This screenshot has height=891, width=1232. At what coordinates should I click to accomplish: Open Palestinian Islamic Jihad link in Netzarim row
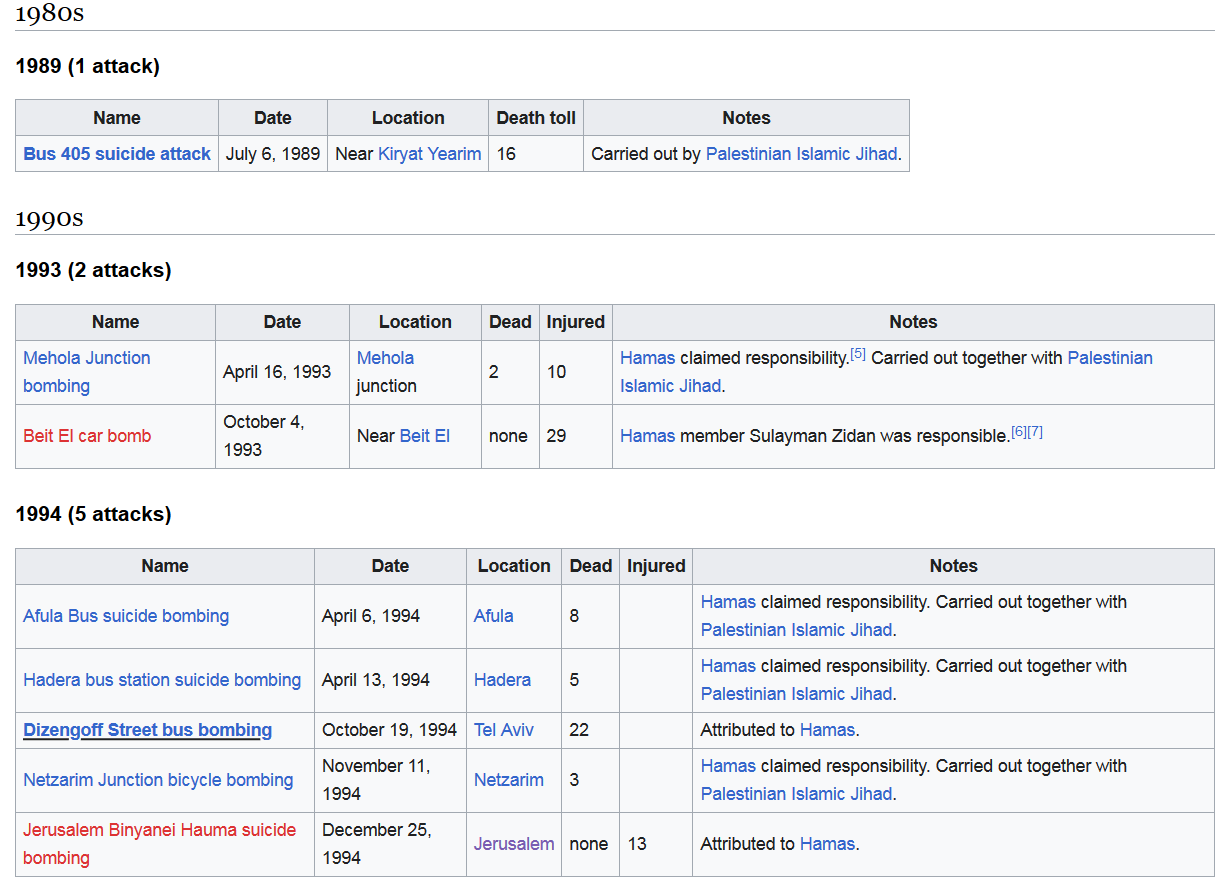(796, 794)
